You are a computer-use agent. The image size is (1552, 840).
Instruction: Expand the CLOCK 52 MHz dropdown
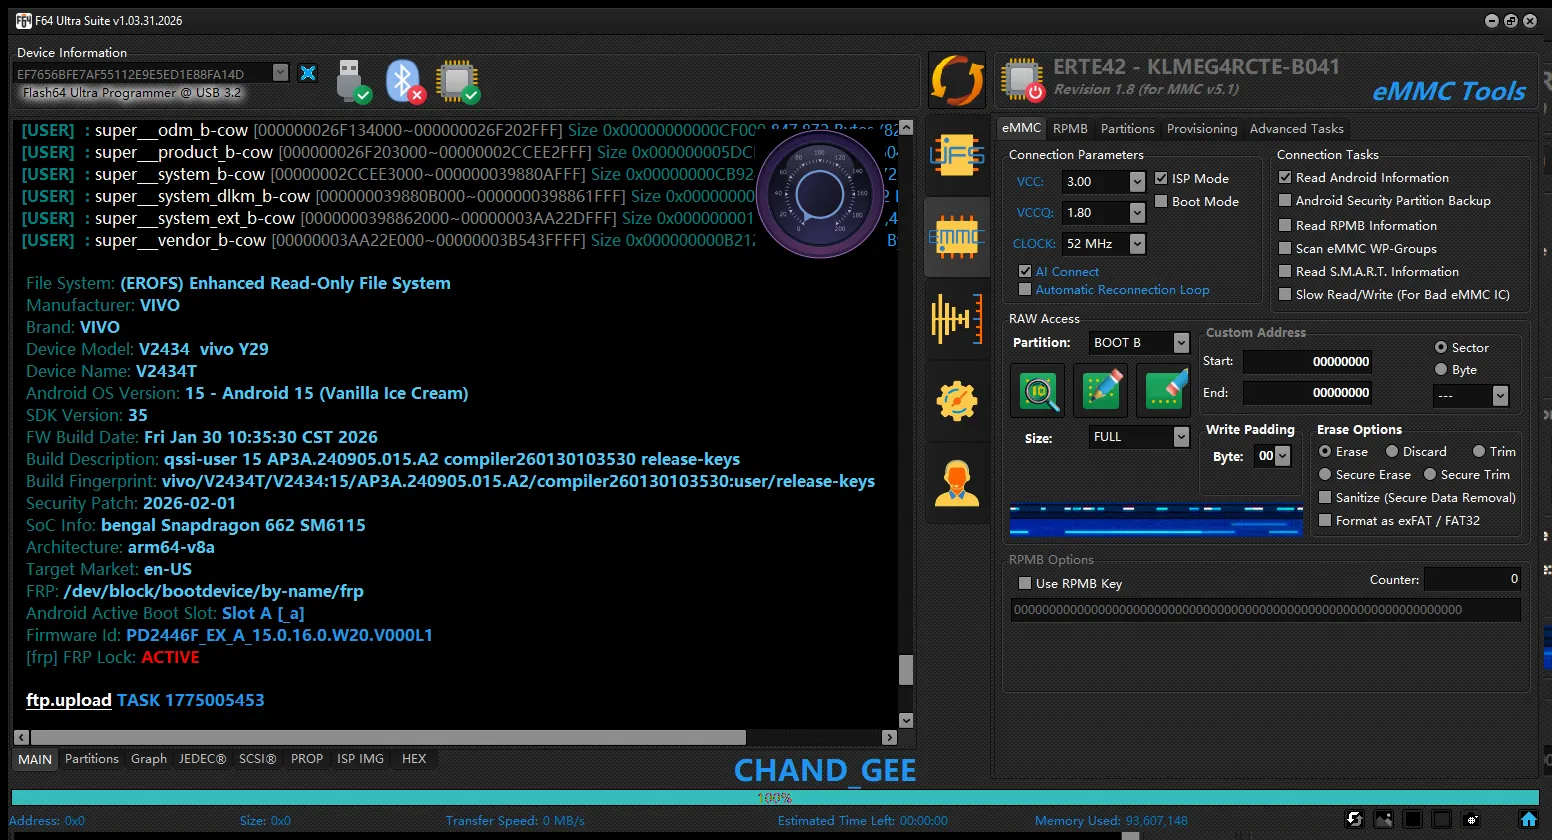[1137, 244]
